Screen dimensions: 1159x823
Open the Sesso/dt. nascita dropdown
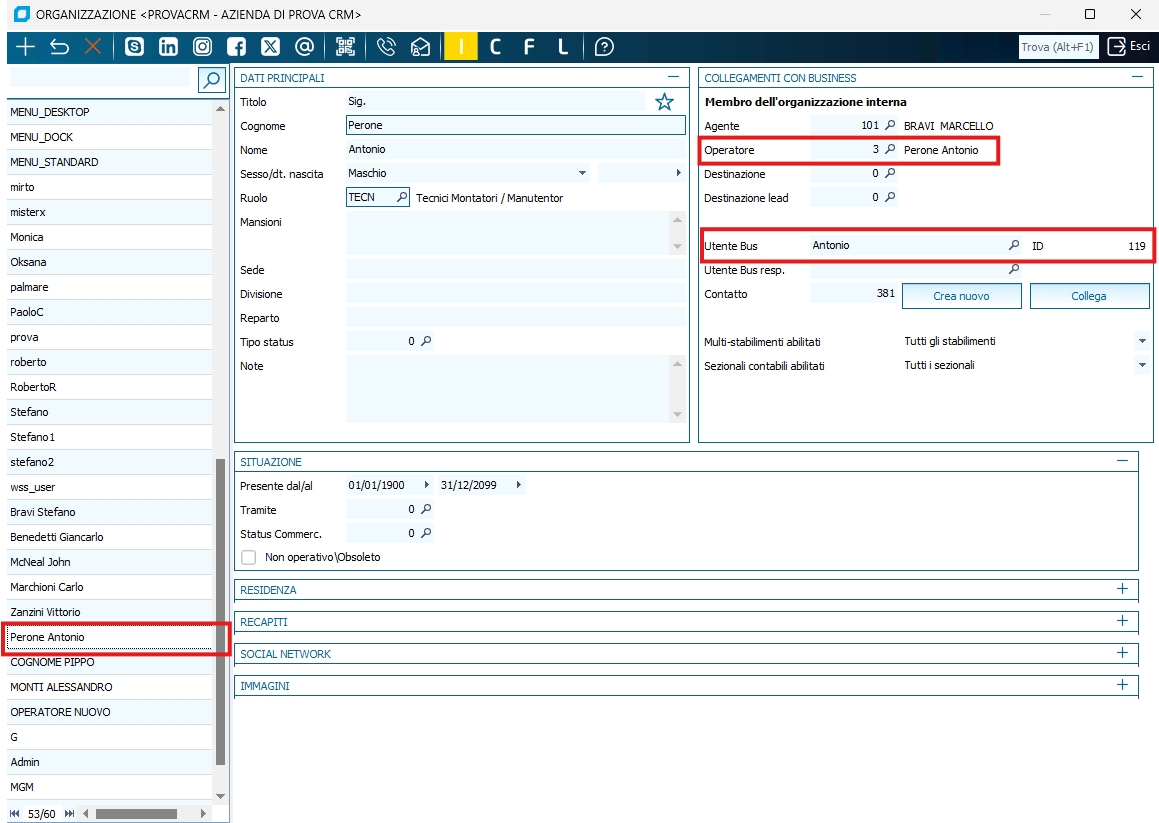[x=582, y=174]
